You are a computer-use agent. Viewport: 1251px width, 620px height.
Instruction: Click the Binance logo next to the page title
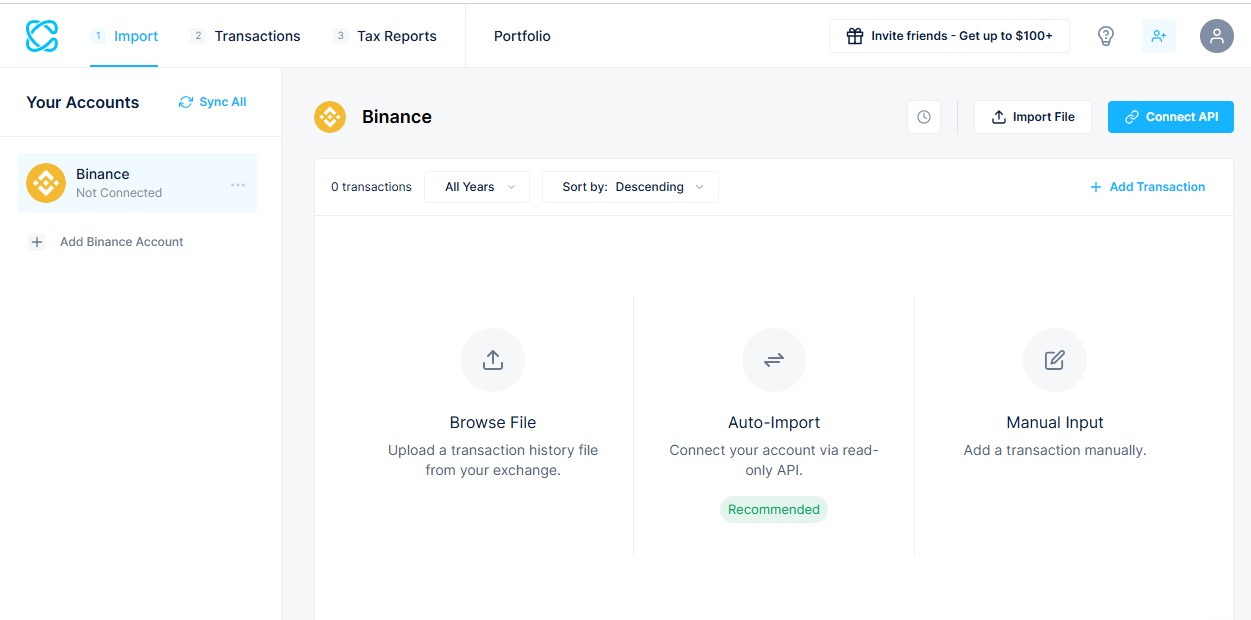[x=329, y=117]
